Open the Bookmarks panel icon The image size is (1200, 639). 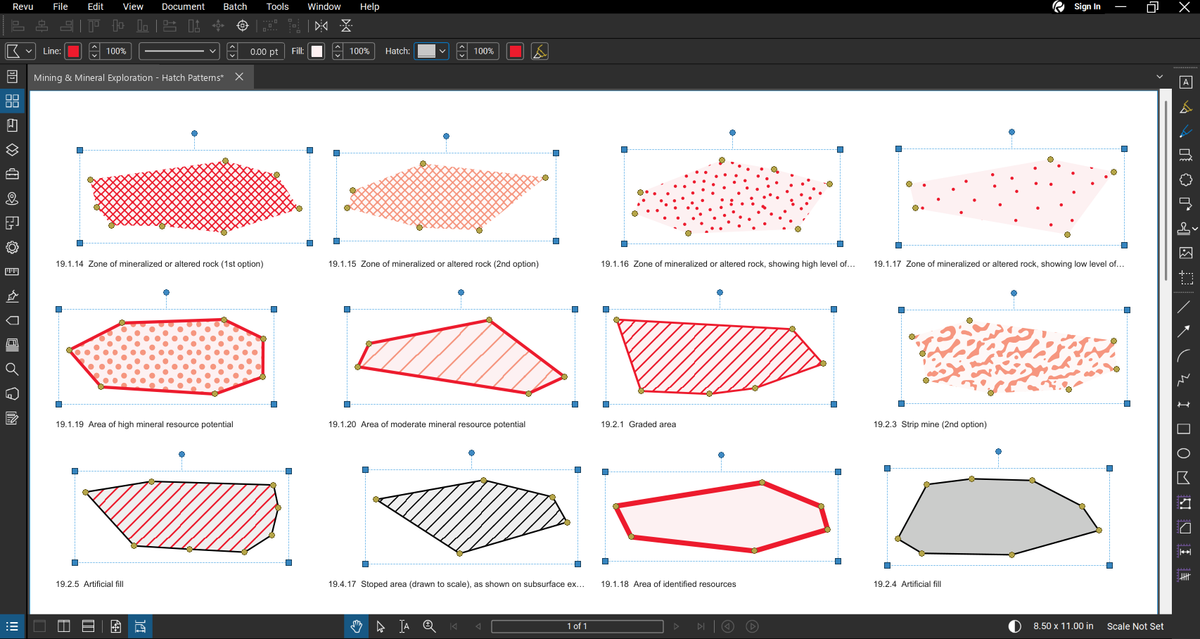pos(12,125)
